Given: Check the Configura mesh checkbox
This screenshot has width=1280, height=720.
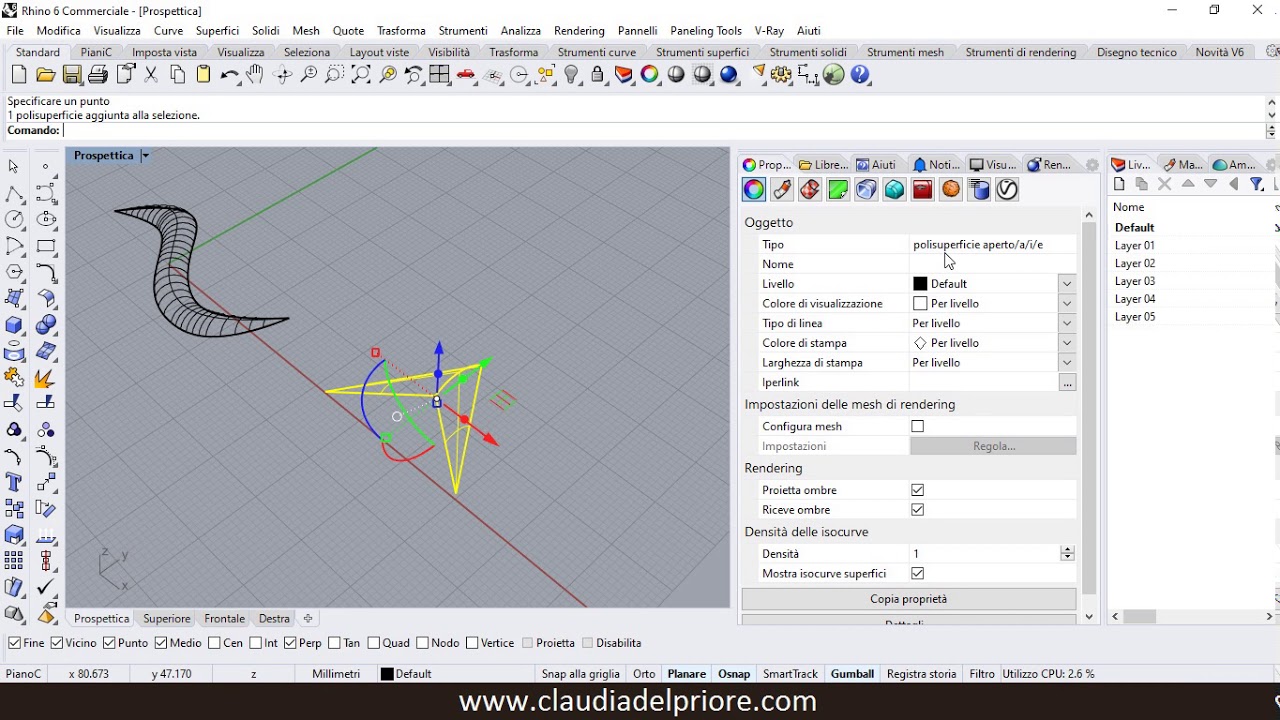Looking at the screenshot, I should coord(917,426).
